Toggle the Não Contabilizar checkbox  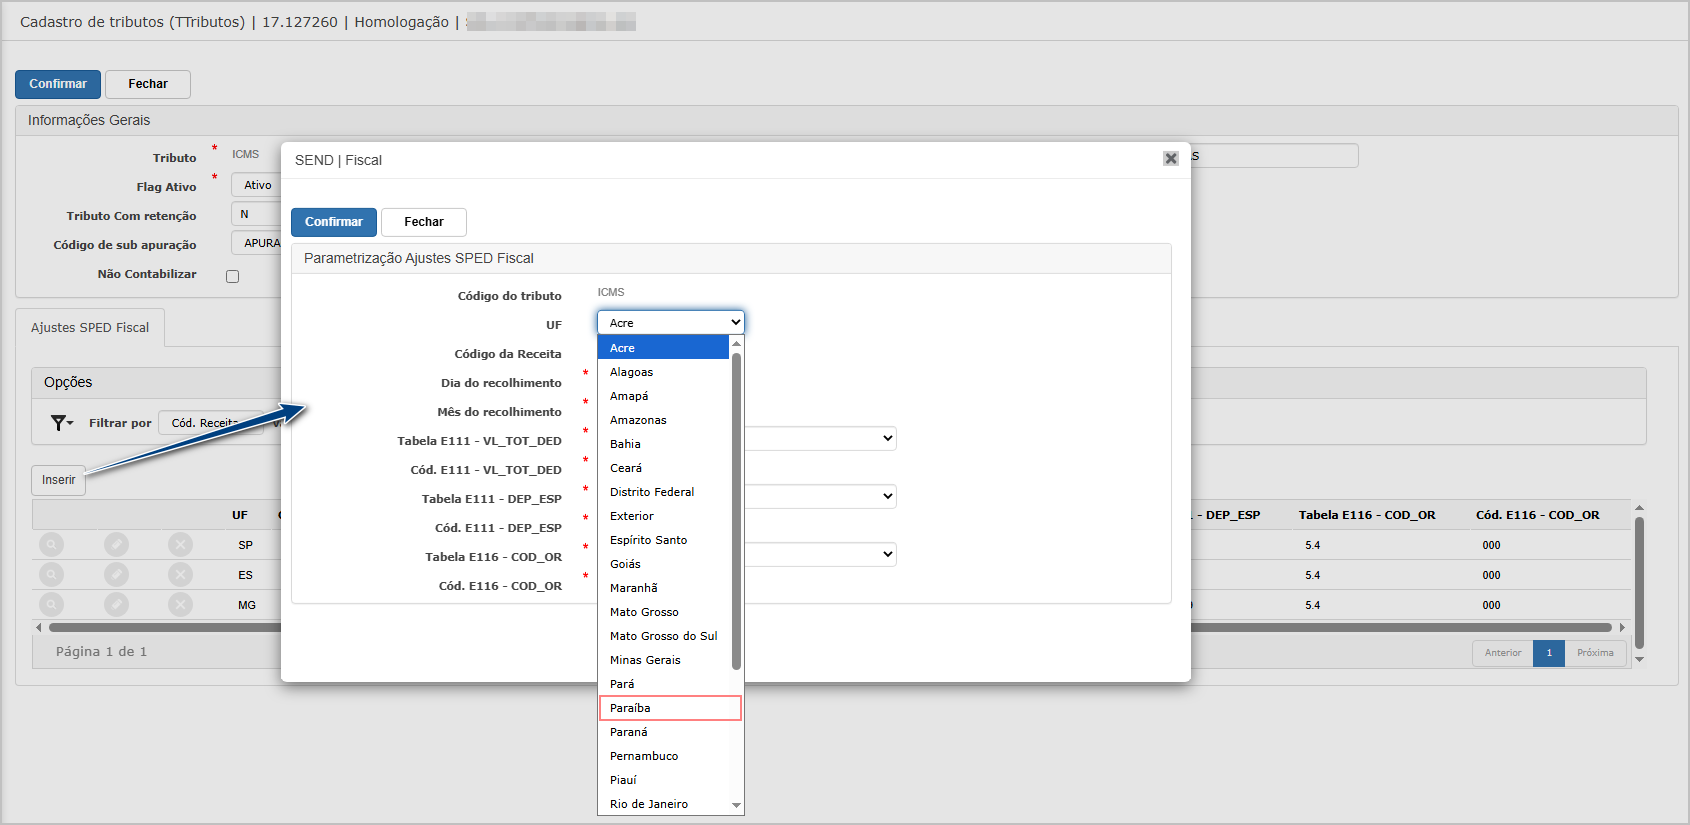point(233,276)
